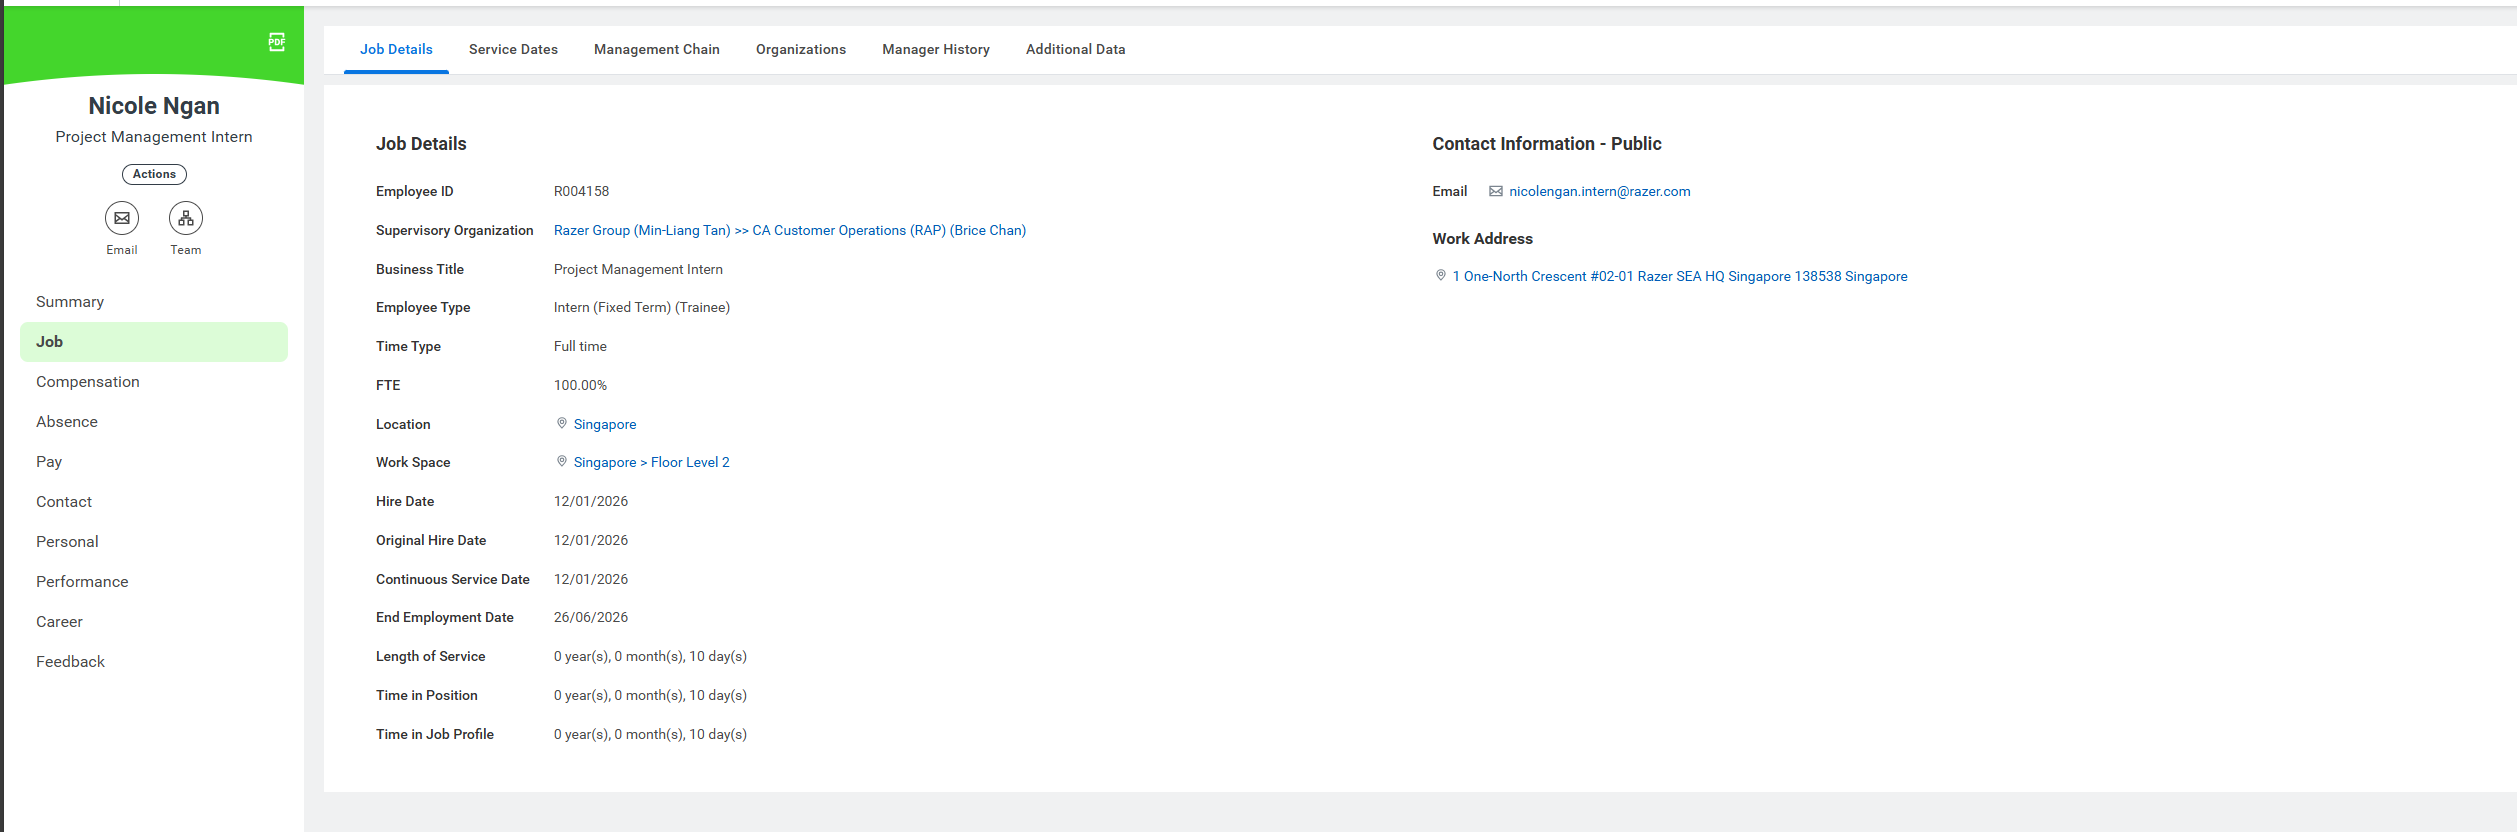Select the Employee ID value R004158
Image resolution: width=2517 pixels, height=832 pixels.
582,191
